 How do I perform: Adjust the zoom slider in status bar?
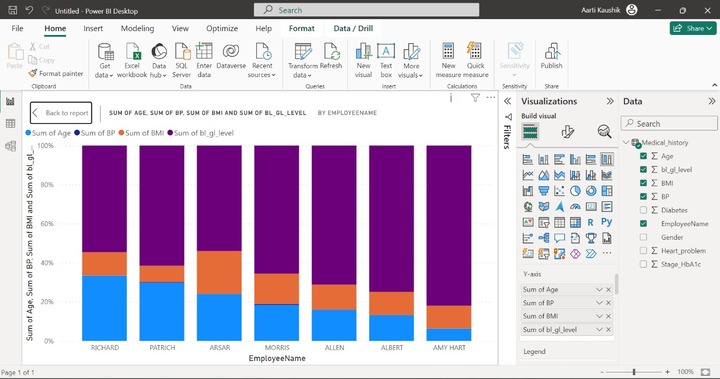point(634,372)
